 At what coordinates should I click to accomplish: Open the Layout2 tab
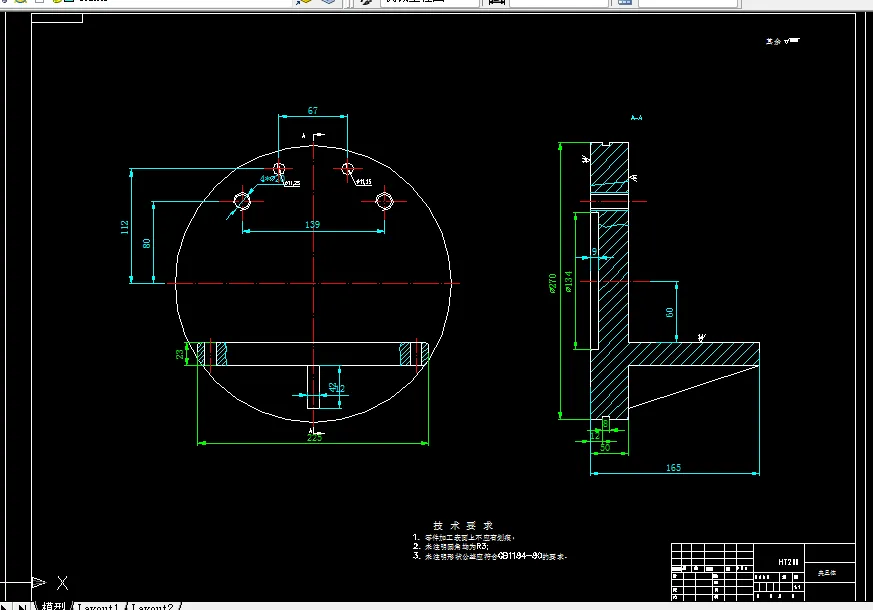click(152, 607)
